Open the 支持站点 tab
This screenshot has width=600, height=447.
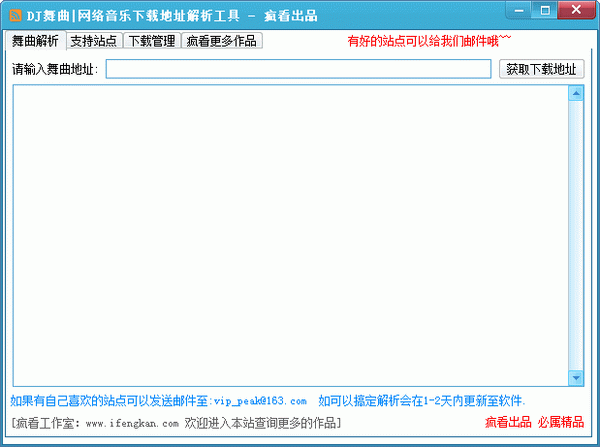click(94, 41)
